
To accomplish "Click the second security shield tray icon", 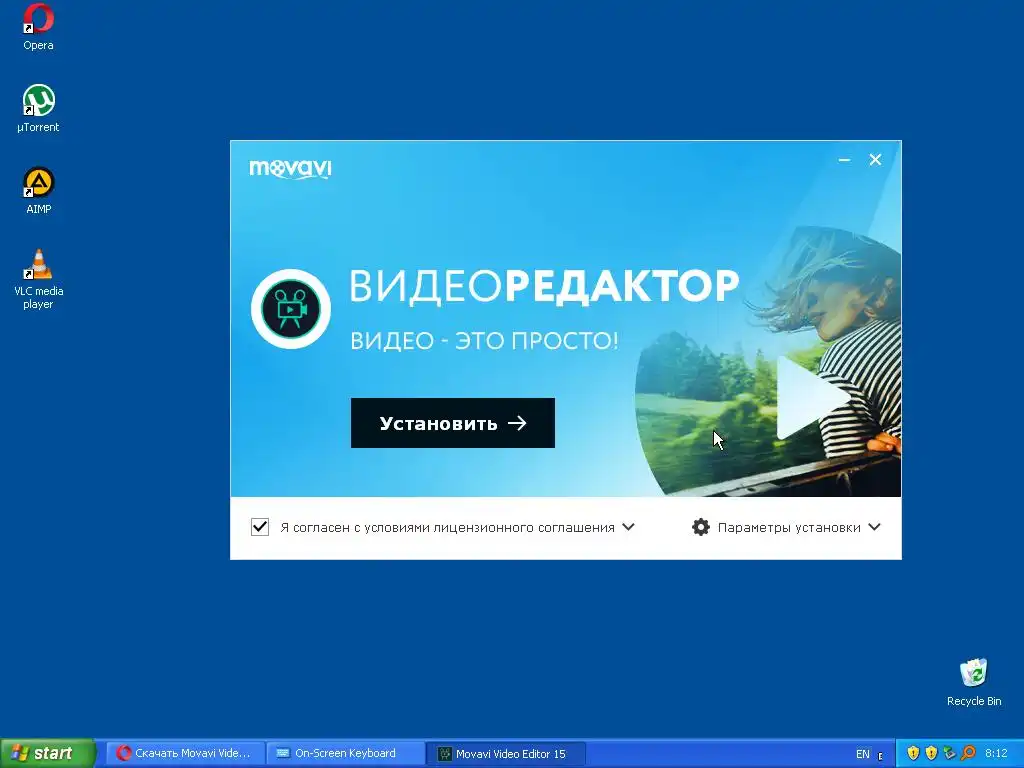I will 931,753.
